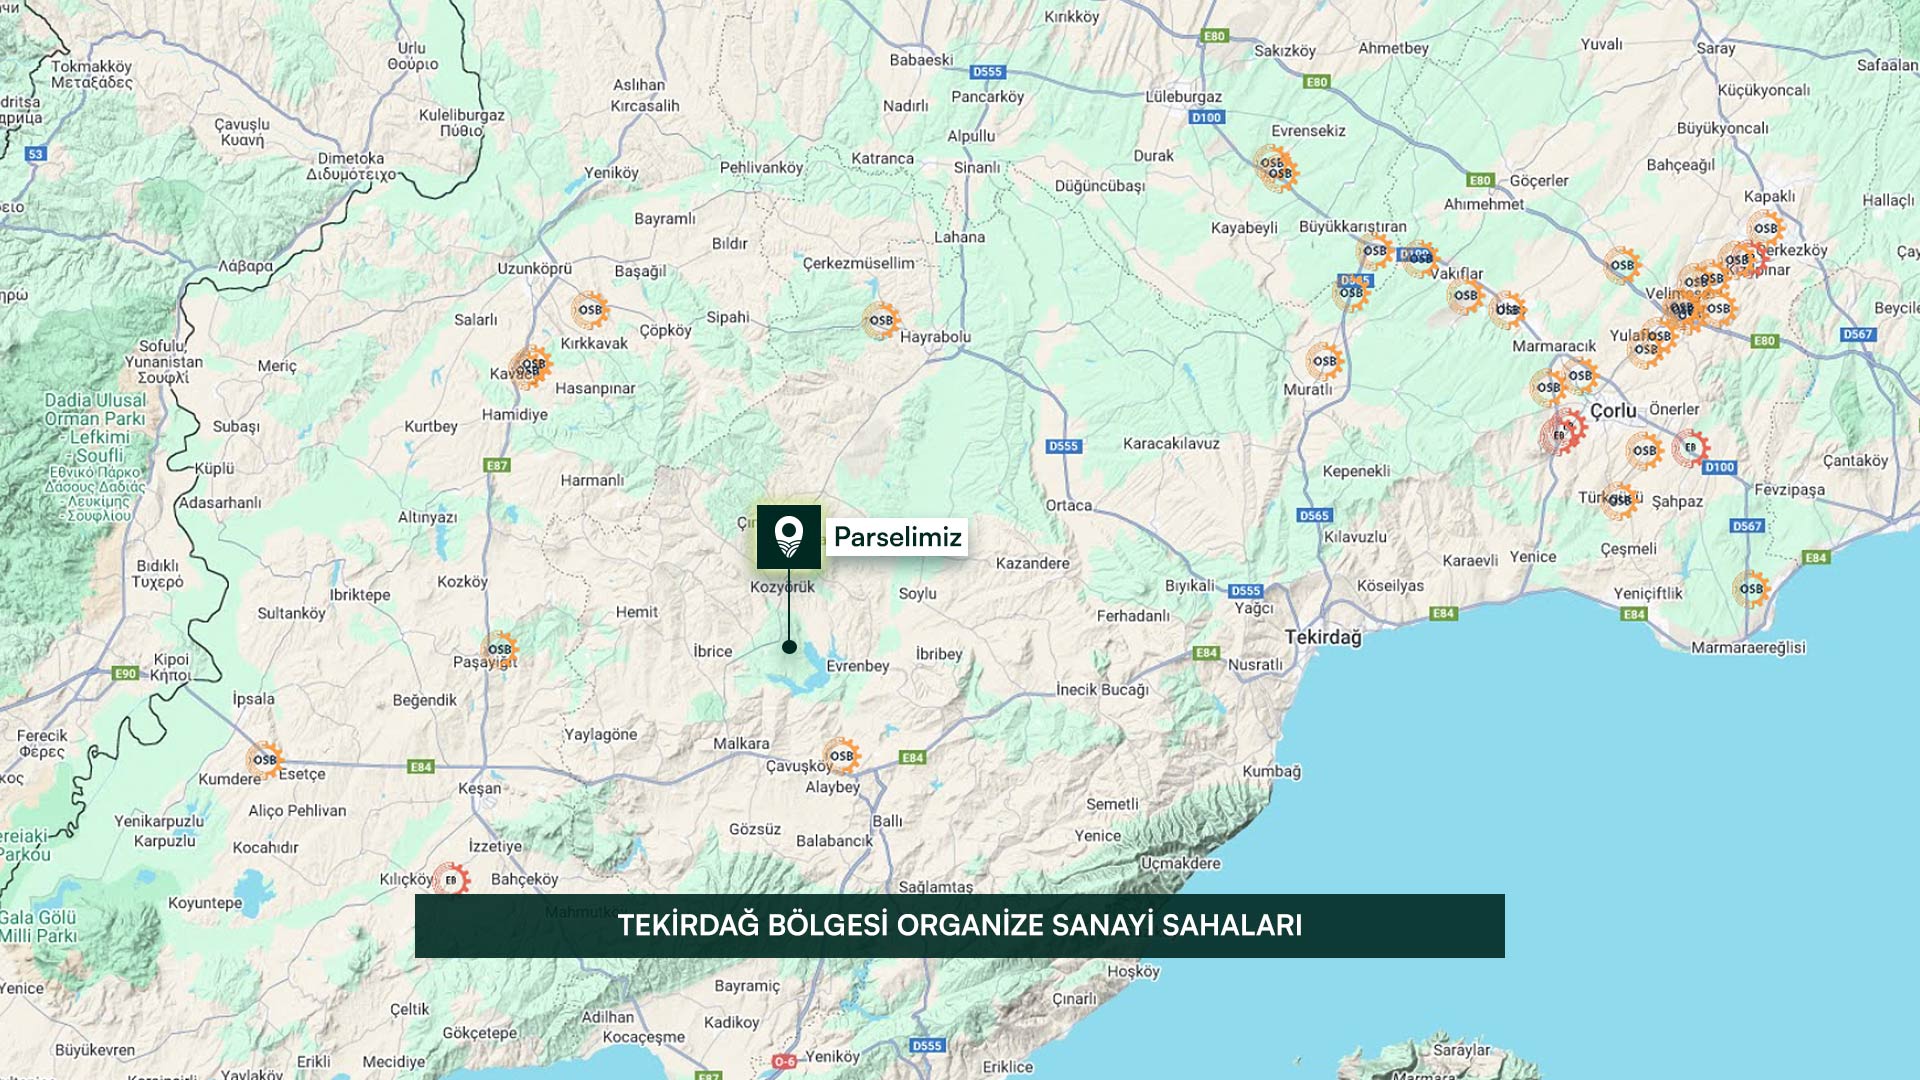The width and height of the screenshot is (1920, 1080).
Task: Select the red marker beside Kılıçköy
Action: tap(451, 880)
